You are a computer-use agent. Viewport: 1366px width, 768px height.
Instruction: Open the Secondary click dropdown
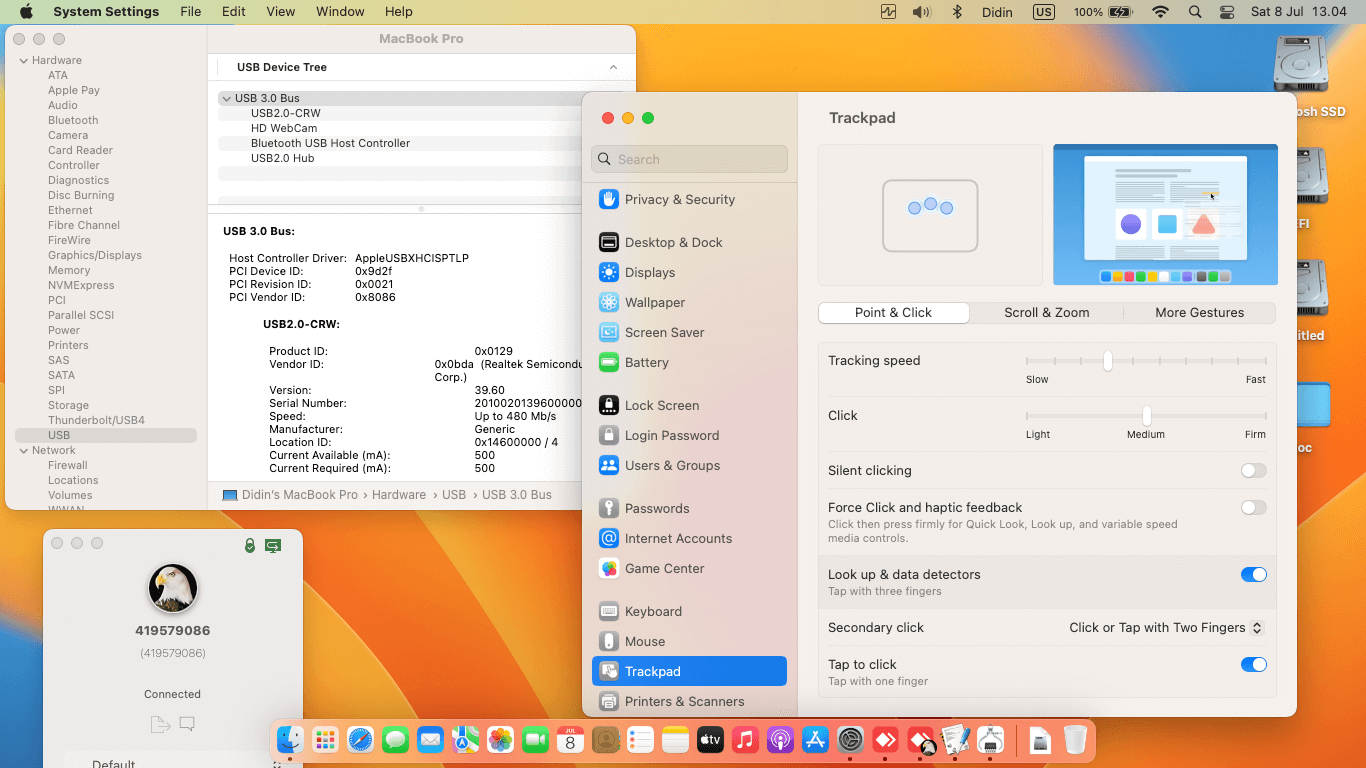1166,628
